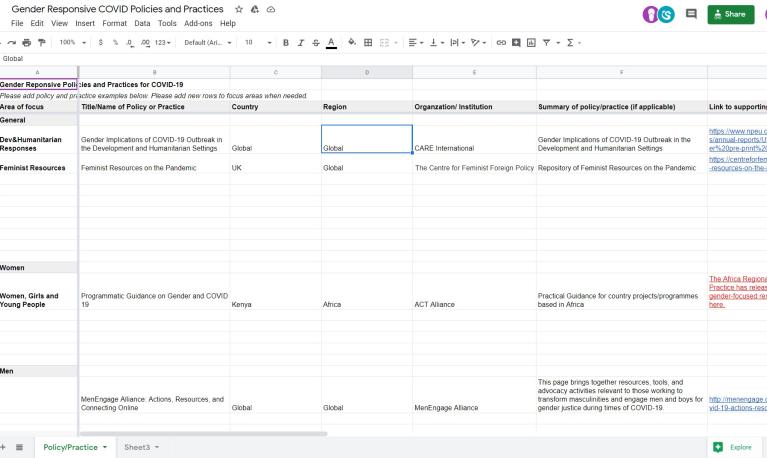Format as currency with dollar icon

click(101, 43)
